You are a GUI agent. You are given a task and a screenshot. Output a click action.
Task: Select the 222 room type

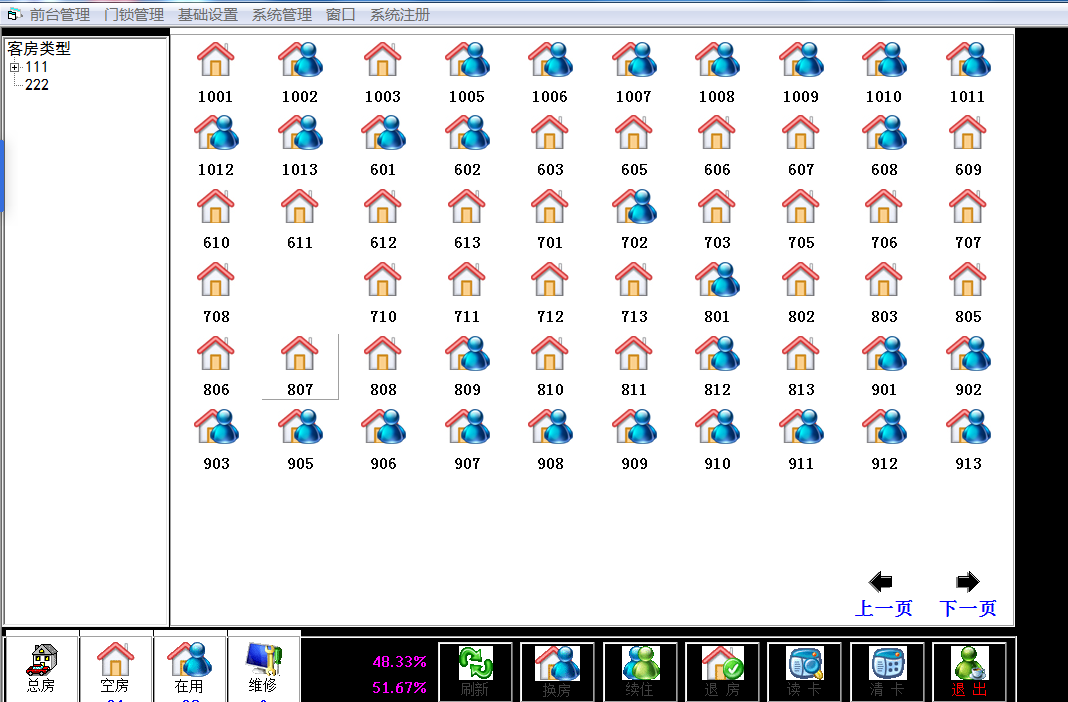coord(37,85)
